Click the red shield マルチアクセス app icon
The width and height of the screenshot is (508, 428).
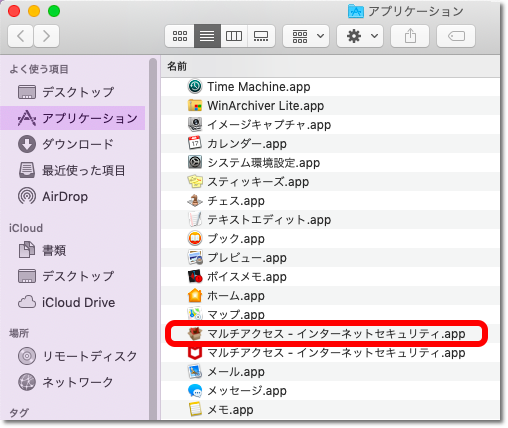(x=195, y=353)
